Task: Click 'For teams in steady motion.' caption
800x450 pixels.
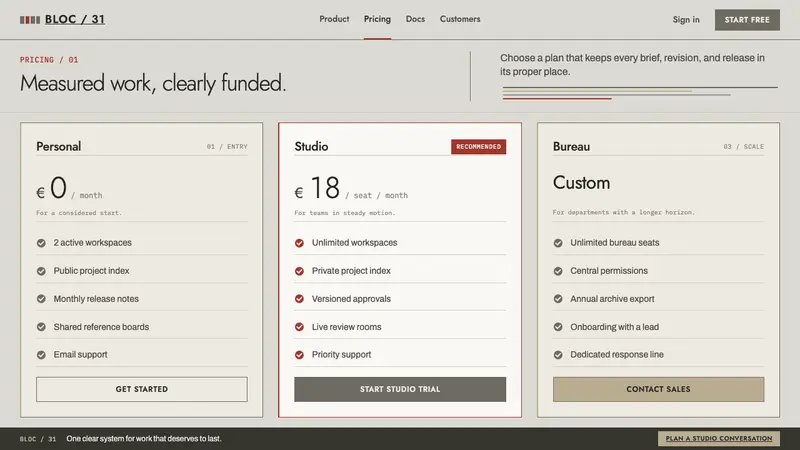Action: (345, 213)
